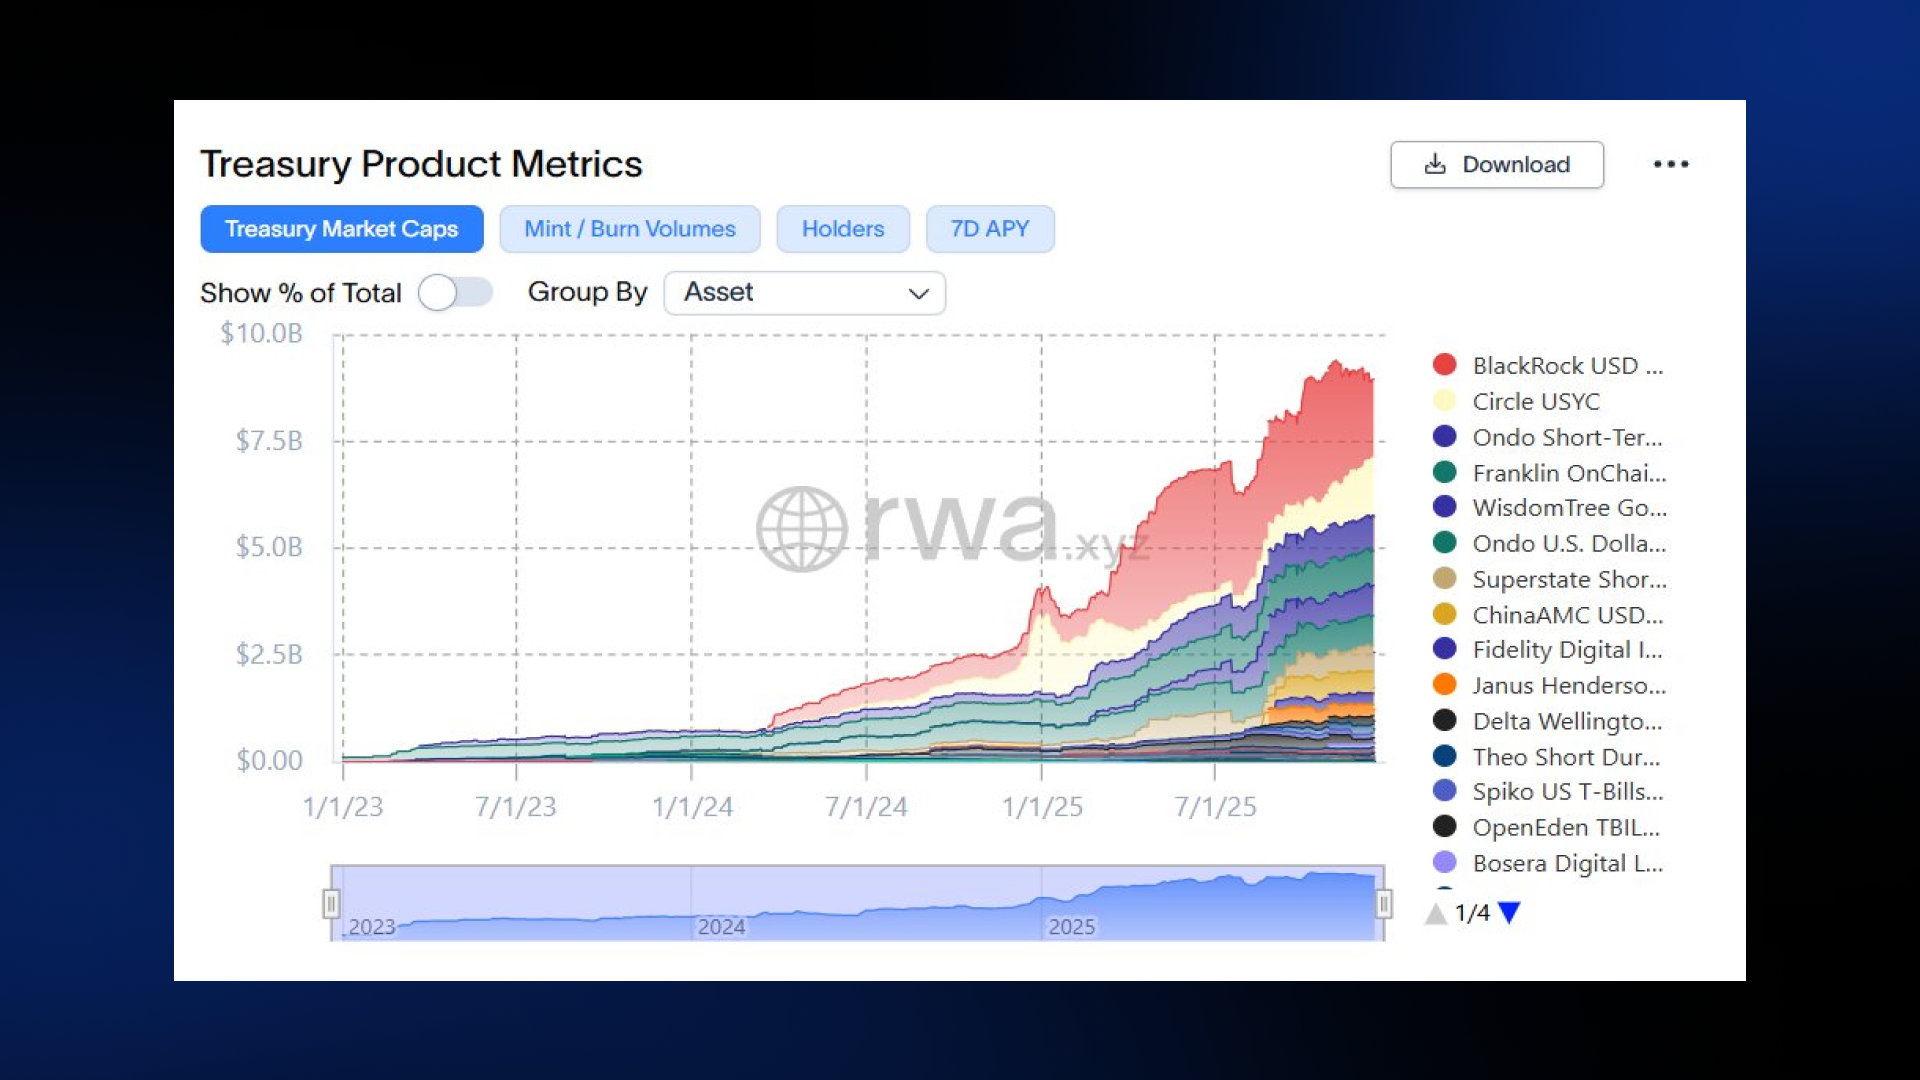
Task: Open the three-dot more options menu
Action: 1671,164
